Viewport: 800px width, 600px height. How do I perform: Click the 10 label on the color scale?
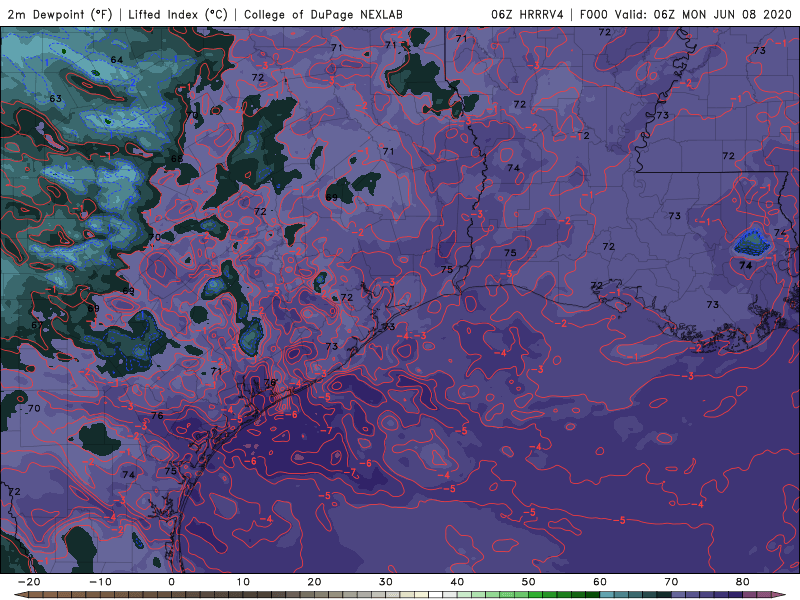tap(243, 582)
